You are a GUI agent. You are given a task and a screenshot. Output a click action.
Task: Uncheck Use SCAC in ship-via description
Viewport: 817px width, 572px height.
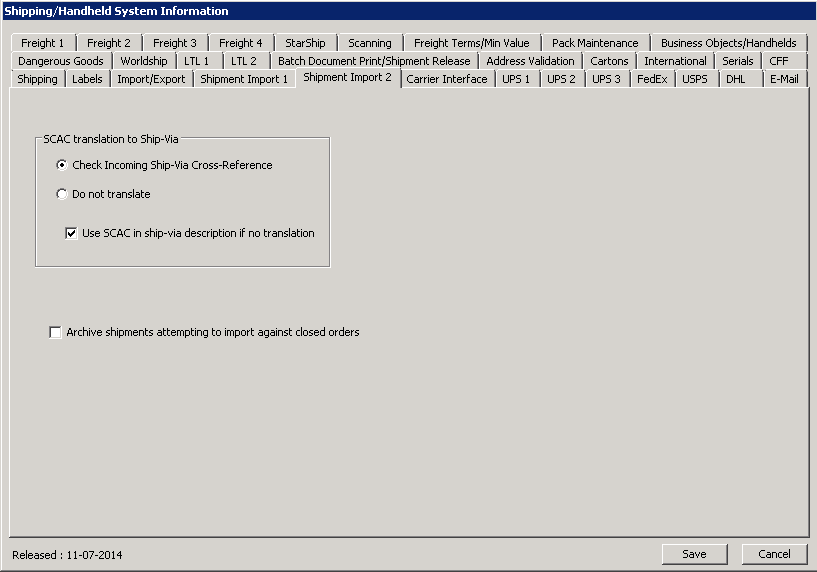[72, 233]
